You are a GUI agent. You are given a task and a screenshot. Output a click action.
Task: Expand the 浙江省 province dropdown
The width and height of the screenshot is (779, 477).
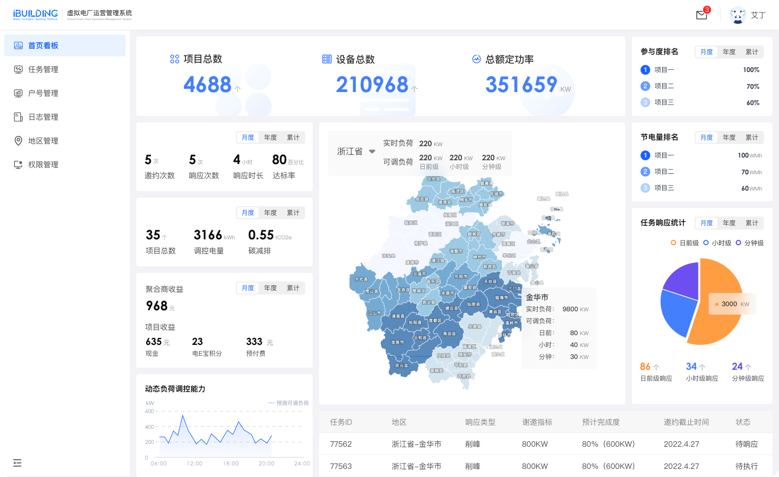coord(371,152)
